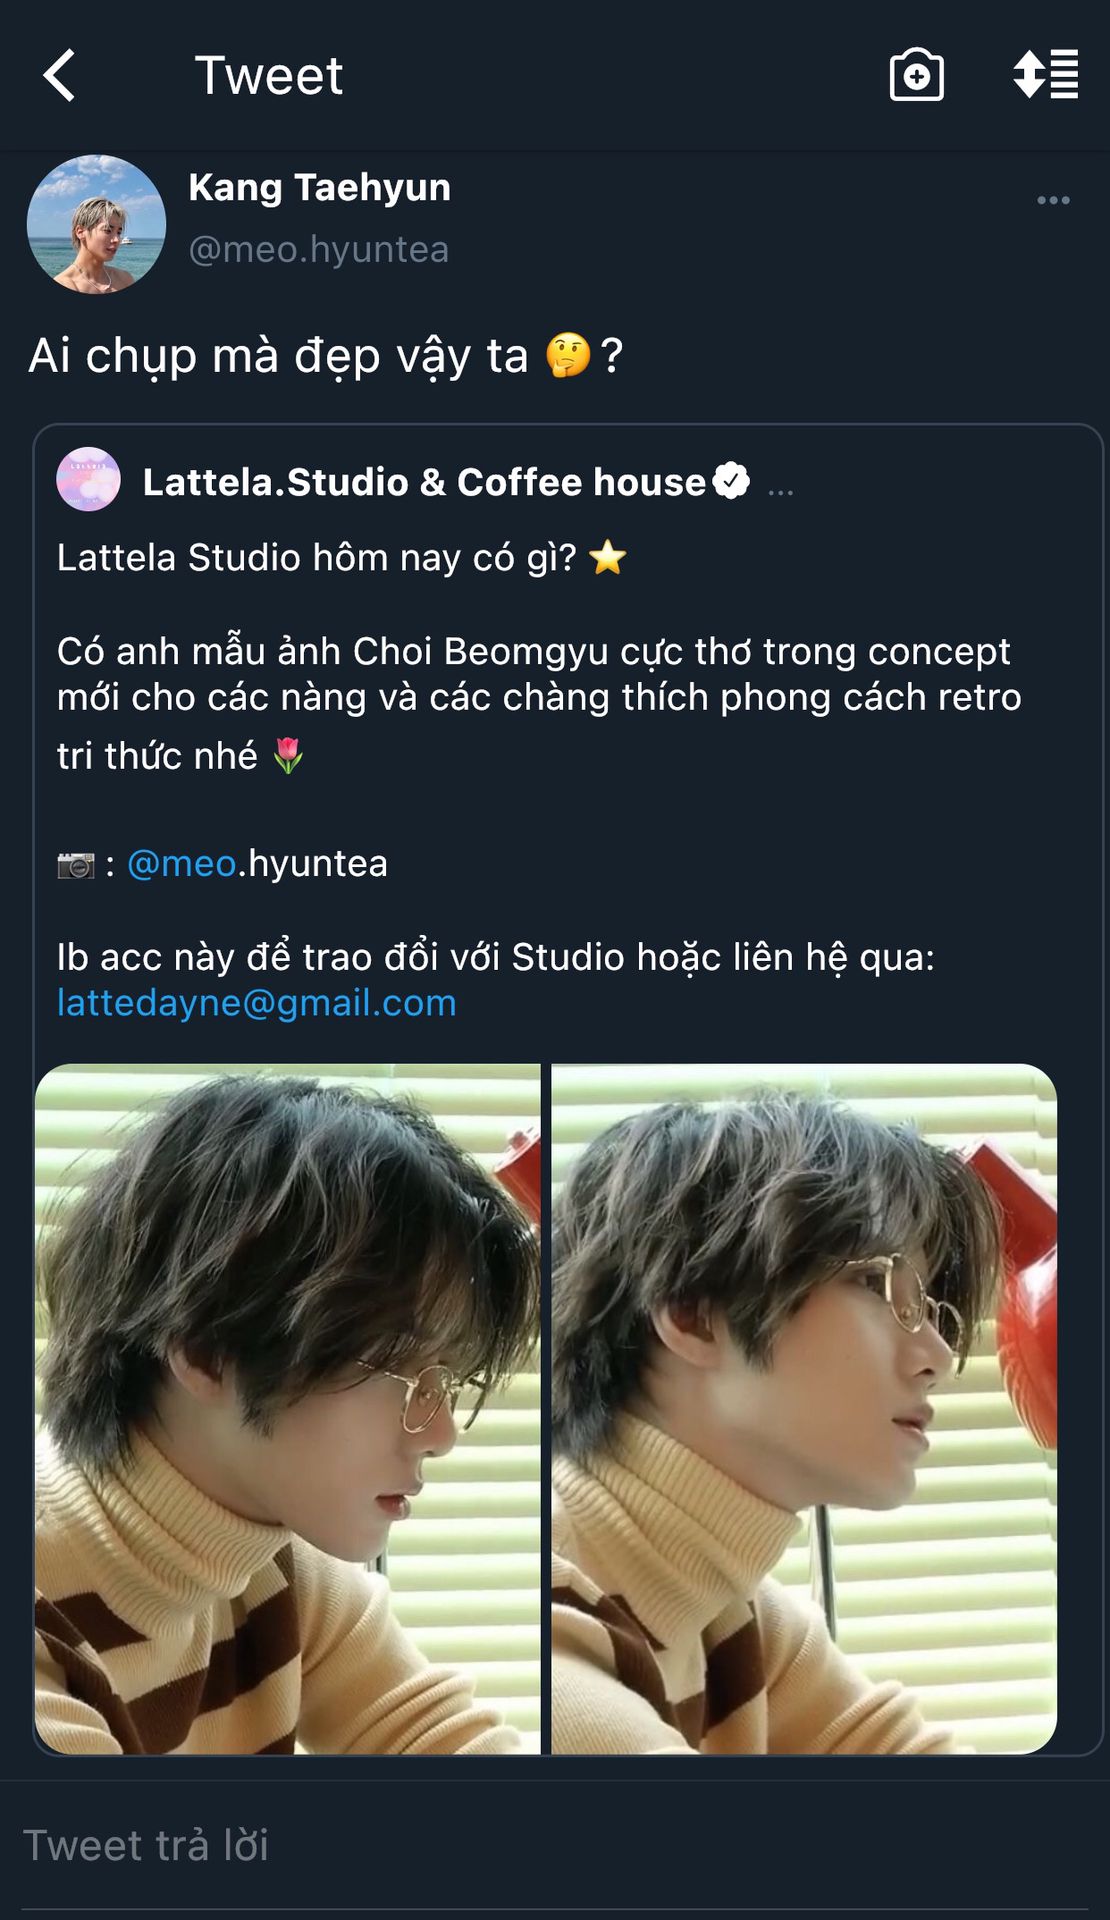The height and width of the screenshot is (1920, 1110).
Task: Expand the ellipsis next to Lattela.Studio name
Action: (x=781, y=489)
